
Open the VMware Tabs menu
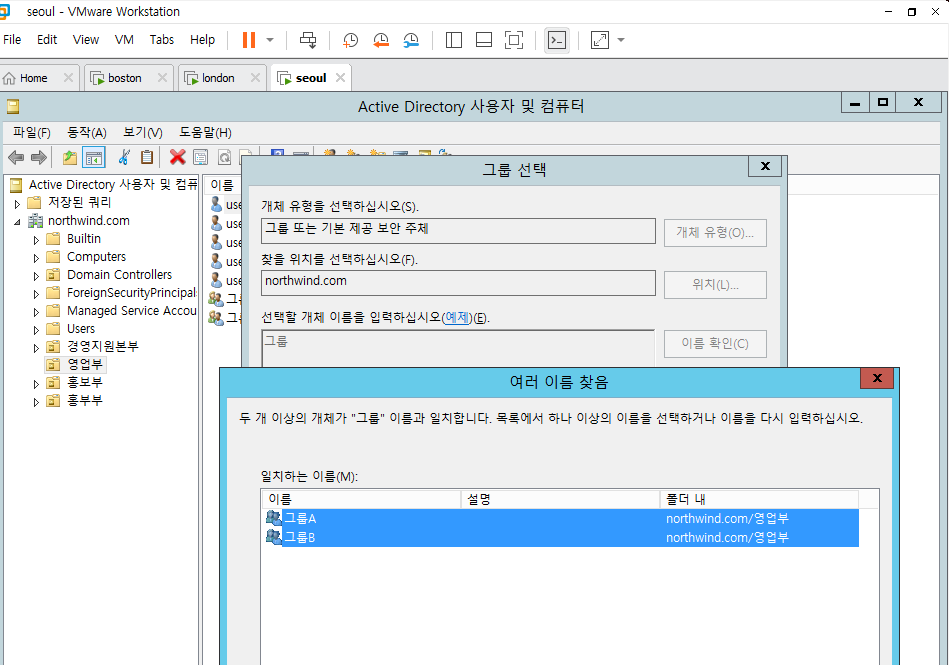(x=162, y=39)
